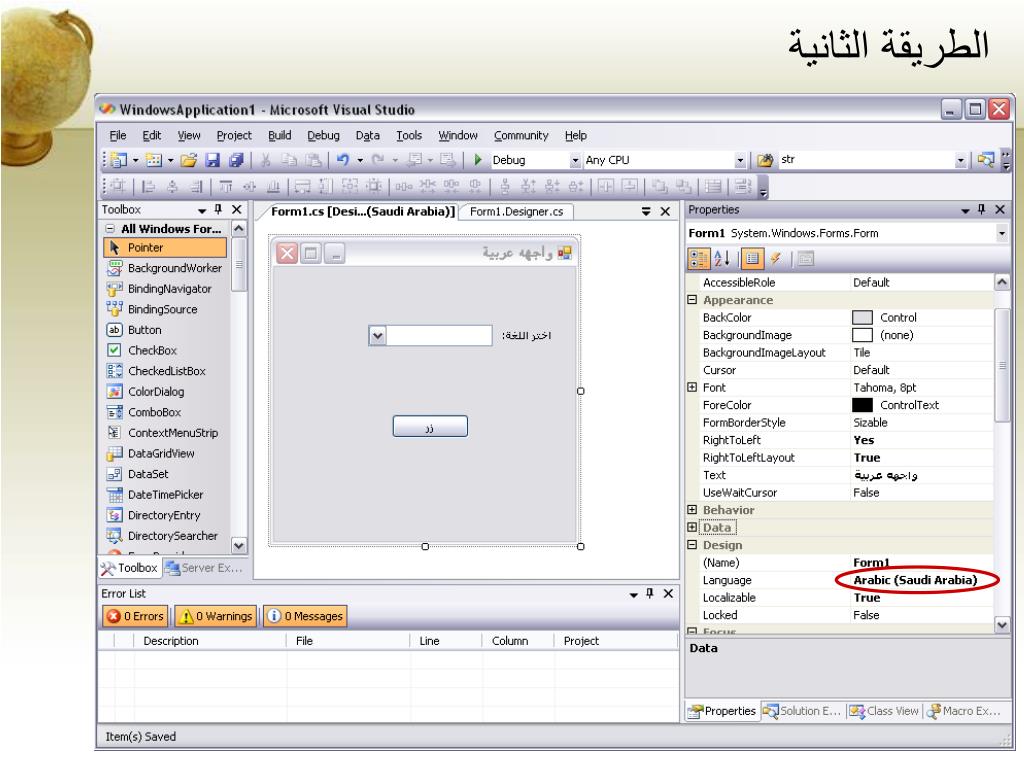
Task: Expand the Font property
Action: (x=692, y=387)
